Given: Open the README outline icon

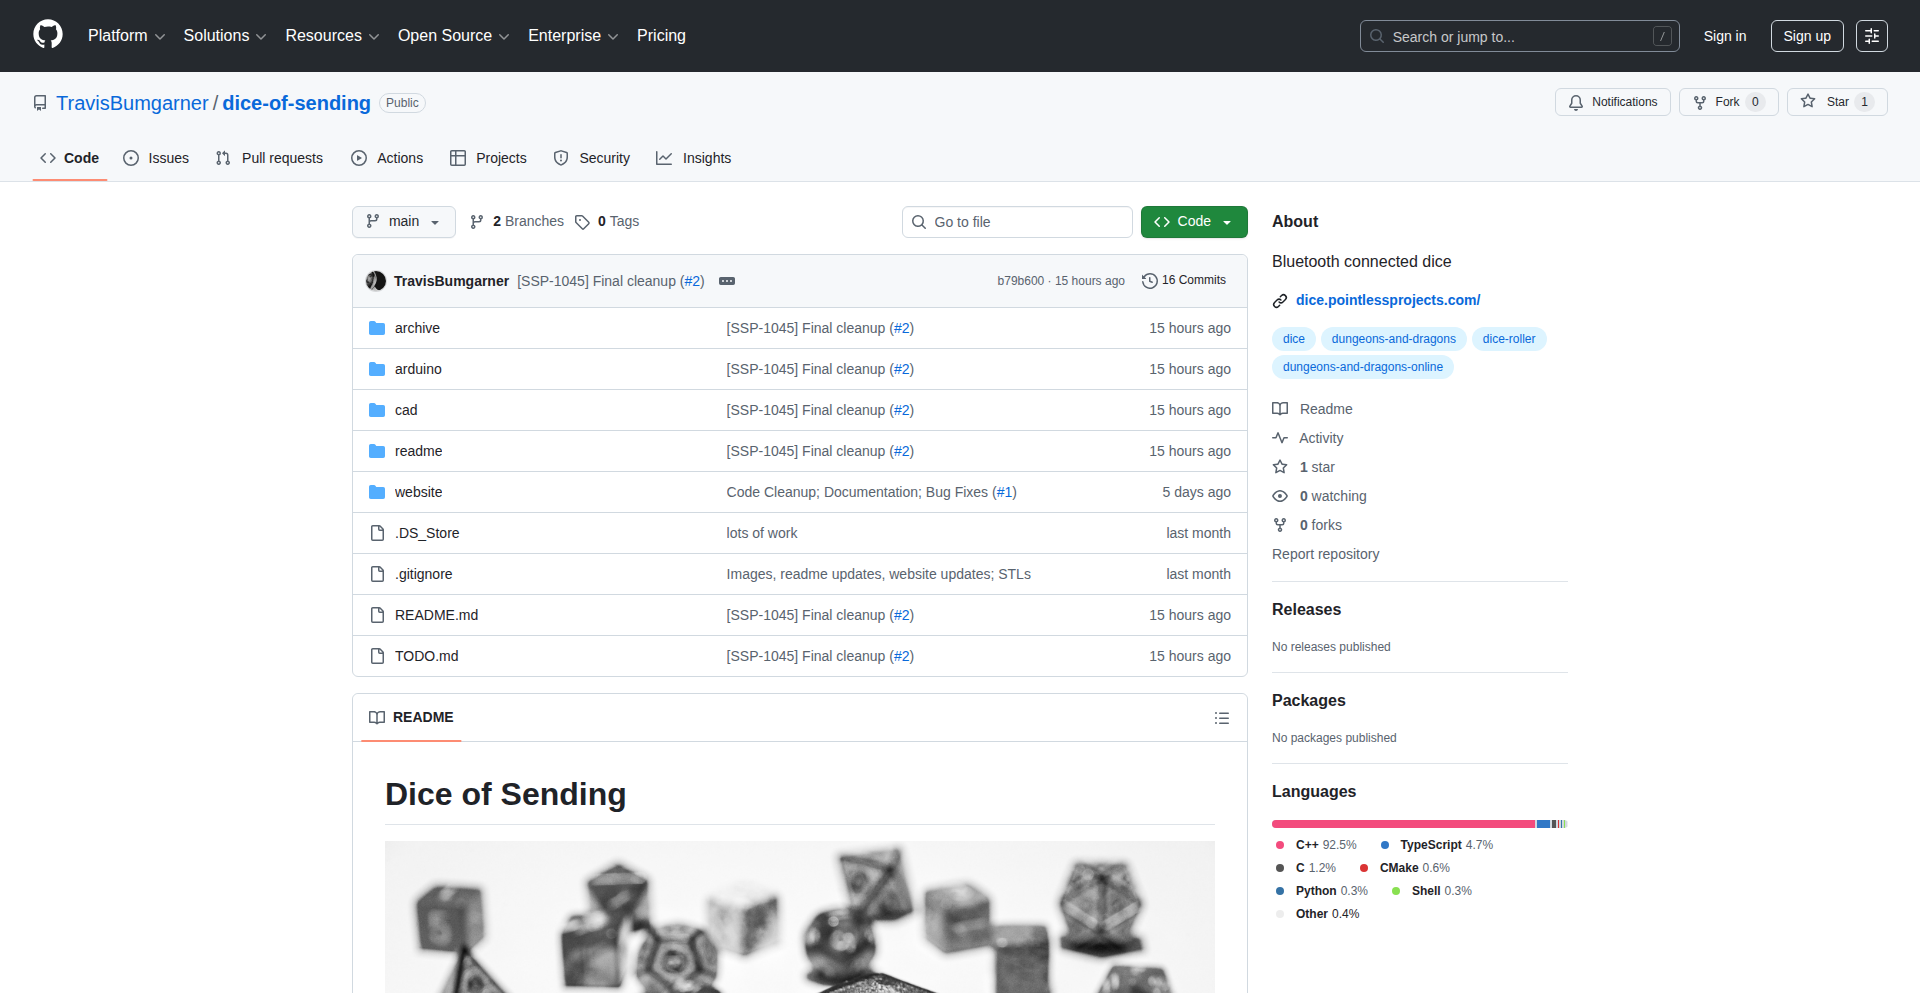Looking at the screenshot, I should [1222, 718].
